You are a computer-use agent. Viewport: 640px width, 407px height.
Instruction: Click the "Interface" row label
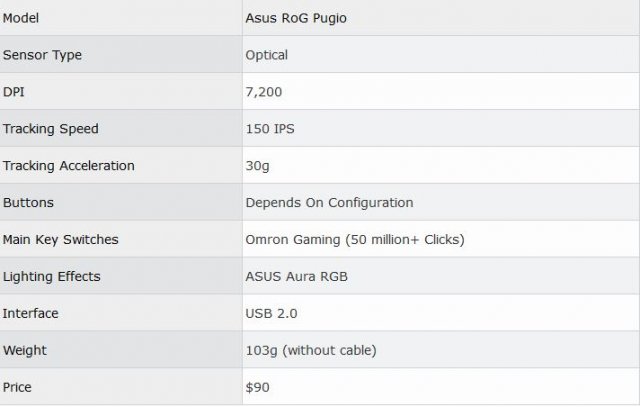point(31,314)
